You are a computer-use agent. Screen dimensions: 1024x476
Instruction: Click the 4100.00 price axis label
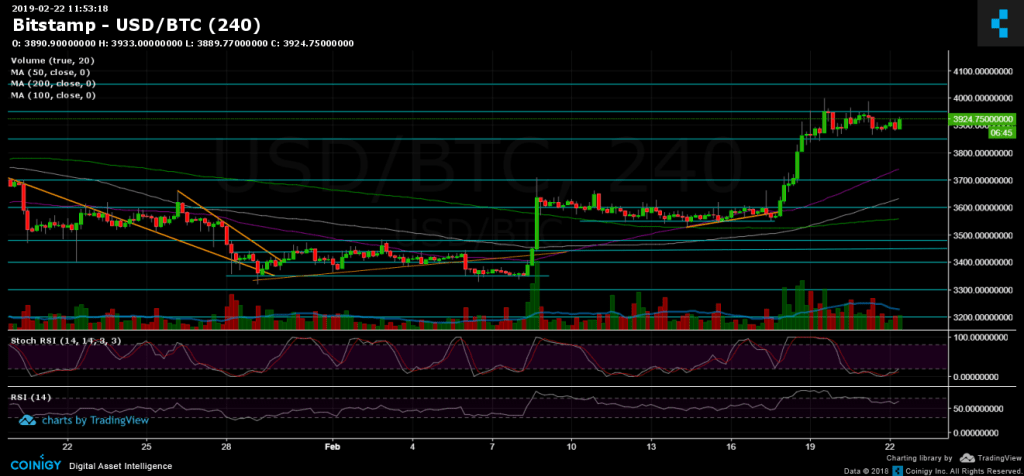(x=983, y=71)
